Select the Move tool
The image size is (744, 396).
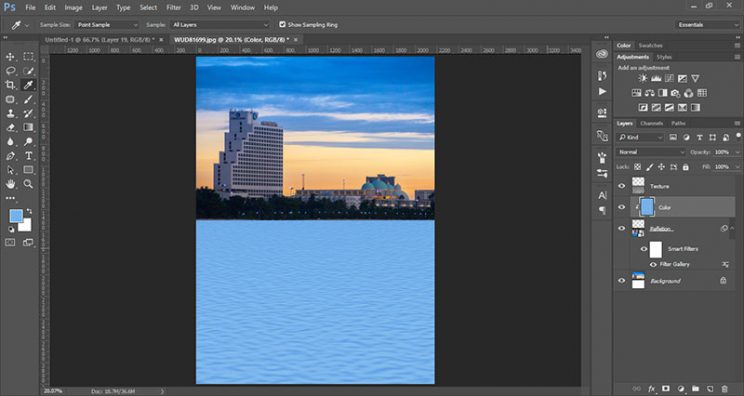(x=10, y=56)
